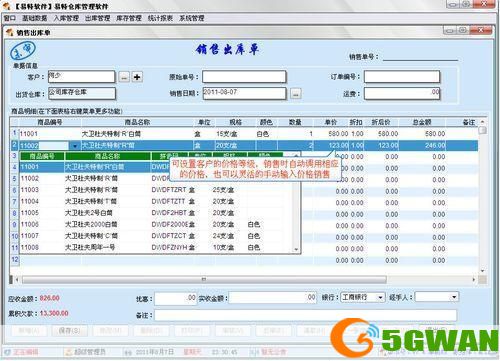The height and width of the screenshot is (361, 500).
Task: Open the 统计报表 menu
Action: 160,18
